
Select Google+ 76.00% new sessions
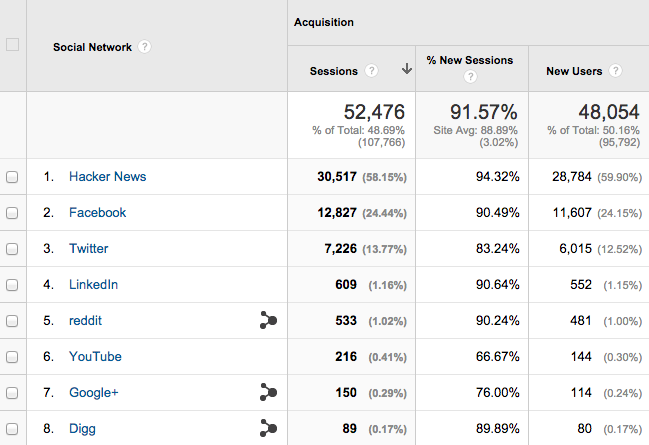[x=498, y=393]
